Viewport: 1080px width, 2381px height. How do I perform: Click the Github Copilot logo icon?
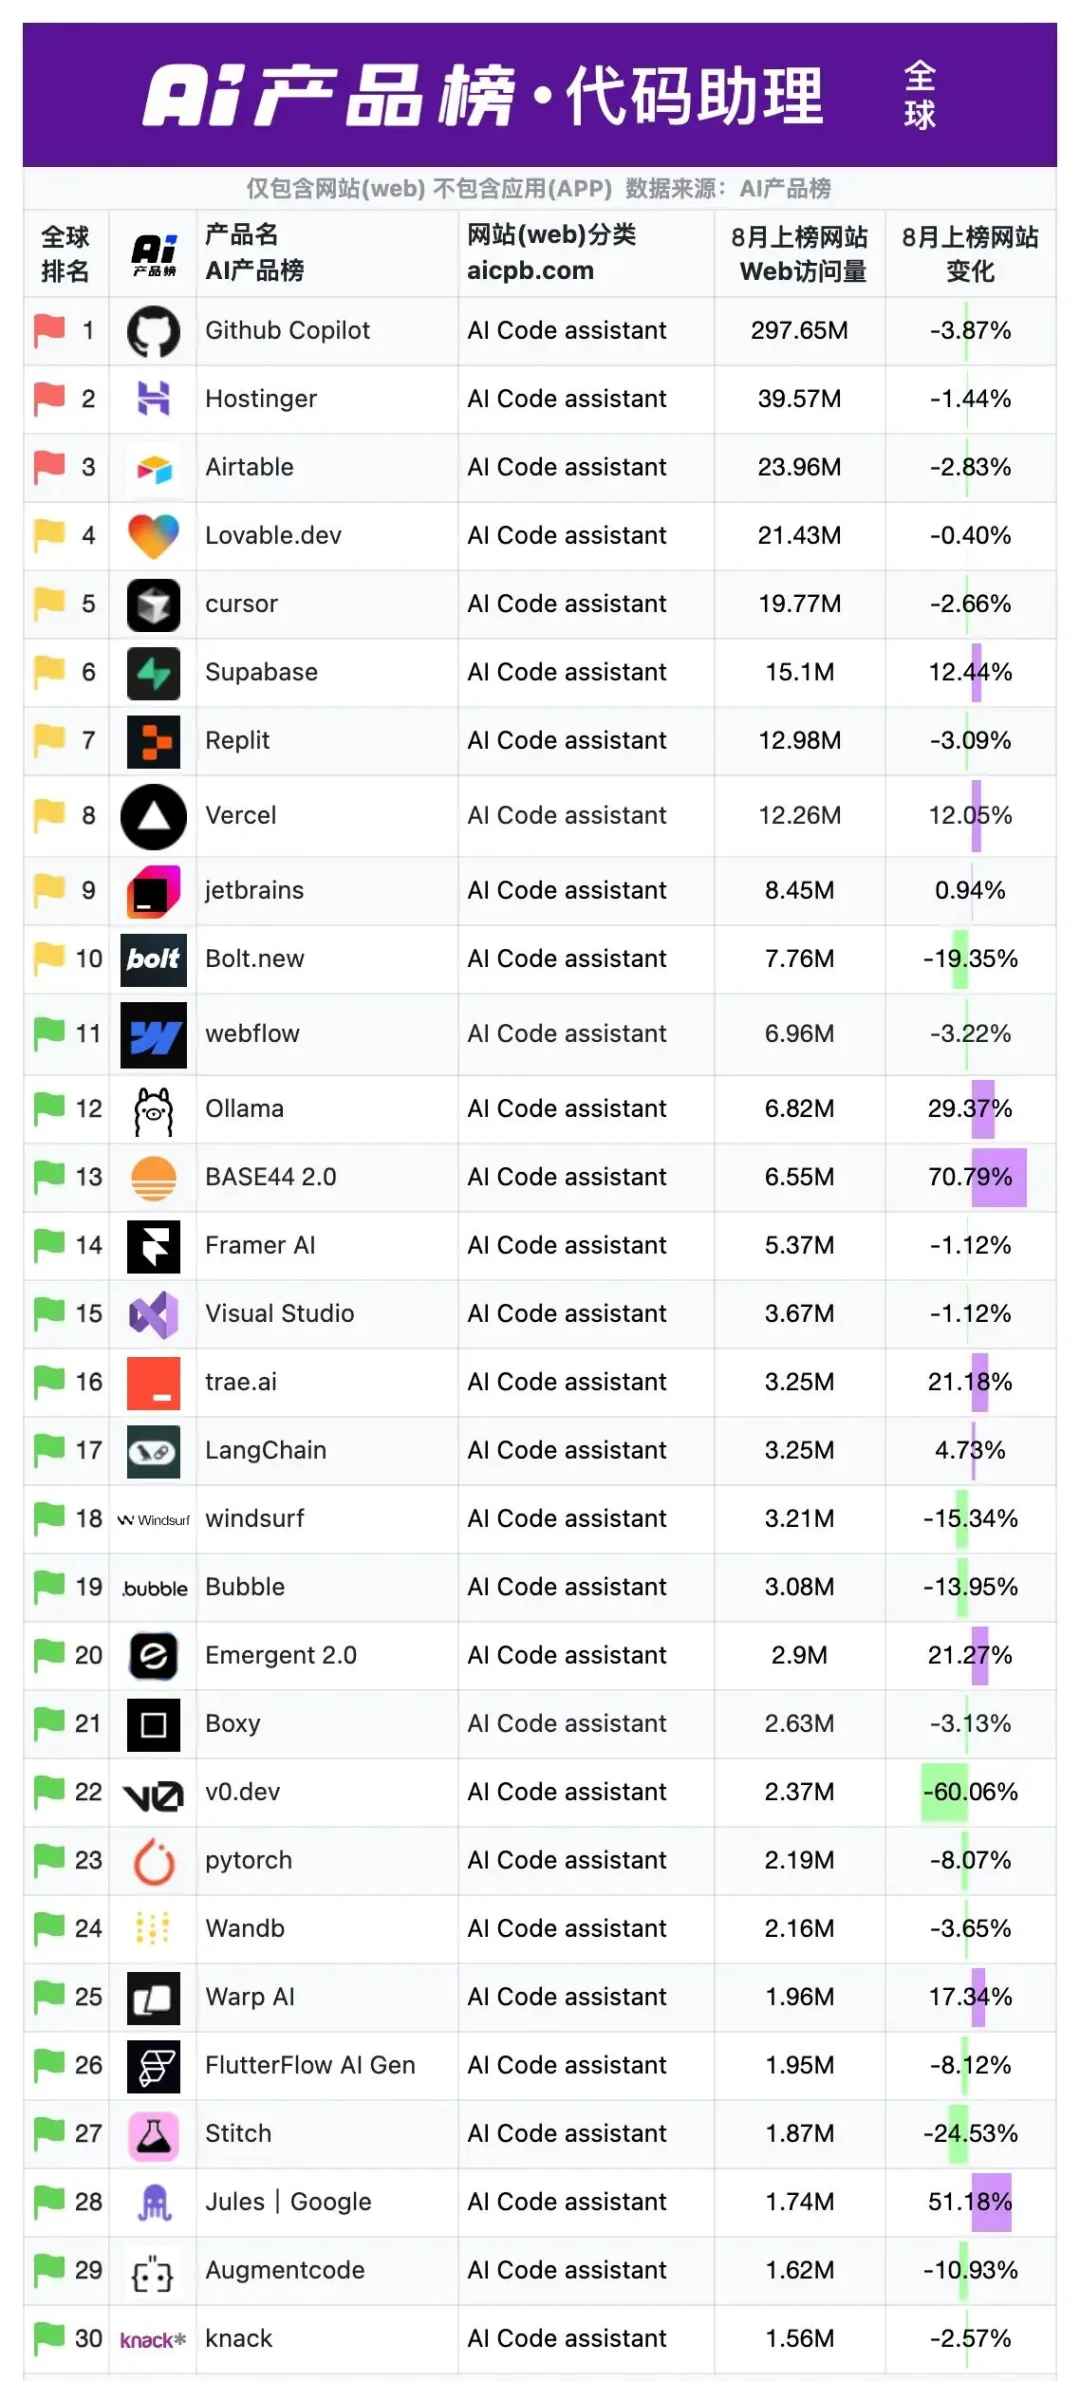point(153,331)
